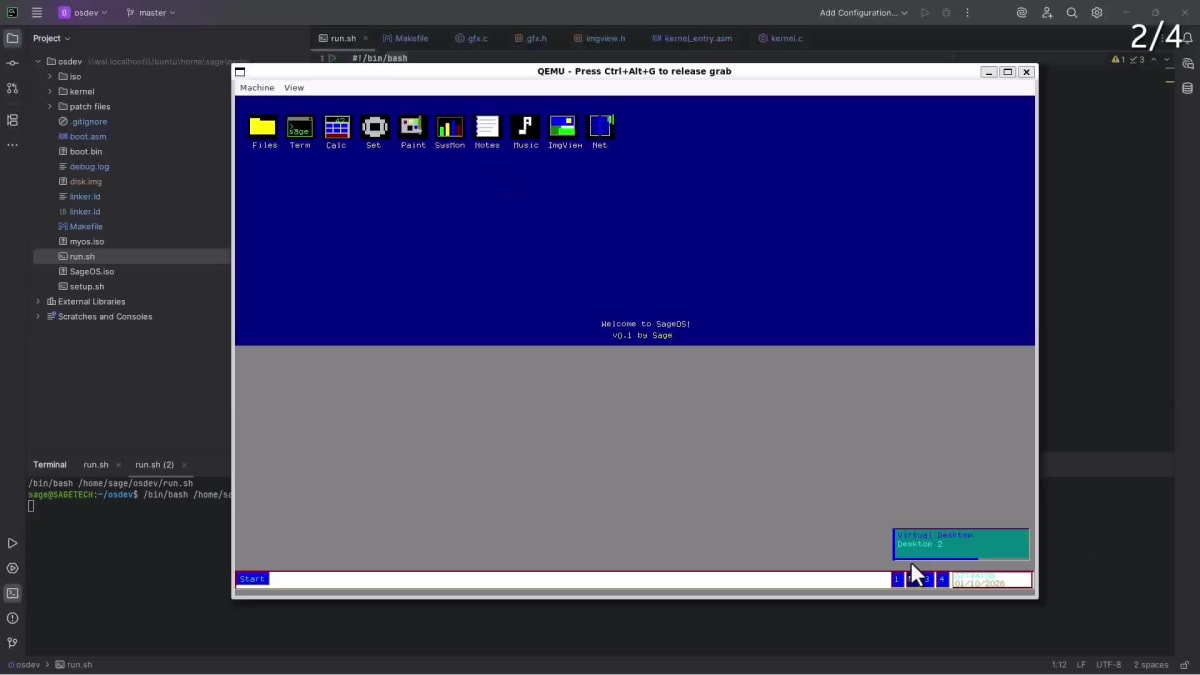This screenshot has height=675, width=1200.
Task: Open the Database tool window icon
Action: [1188, 88]
